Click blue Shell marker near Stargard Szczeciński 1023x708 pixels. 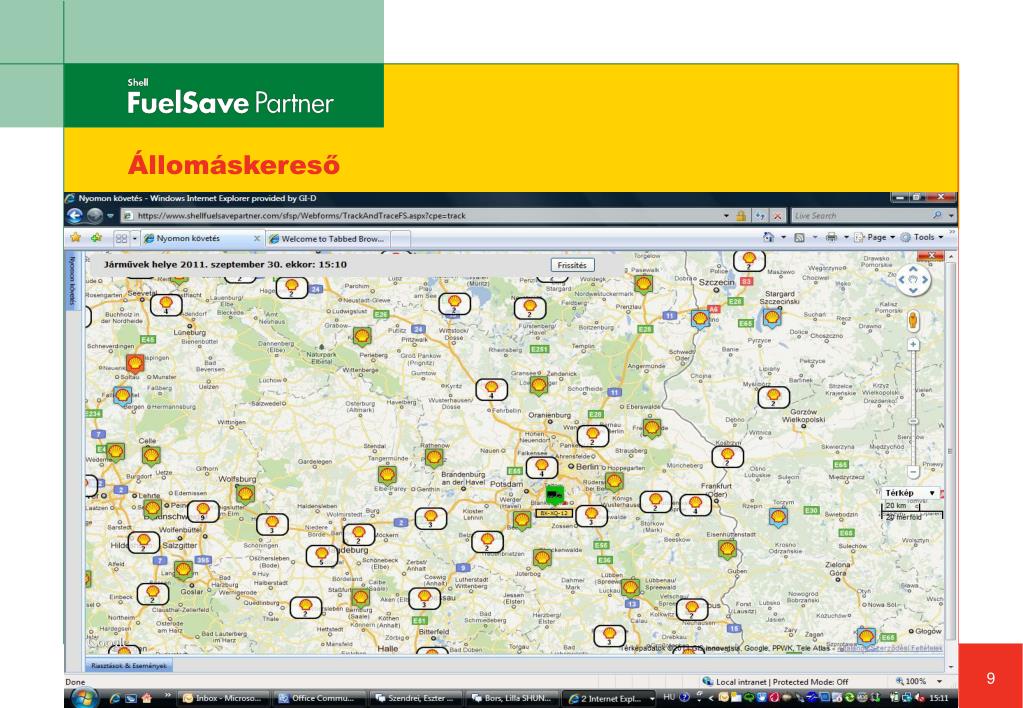pyautogui.click(x=772, y=318)
